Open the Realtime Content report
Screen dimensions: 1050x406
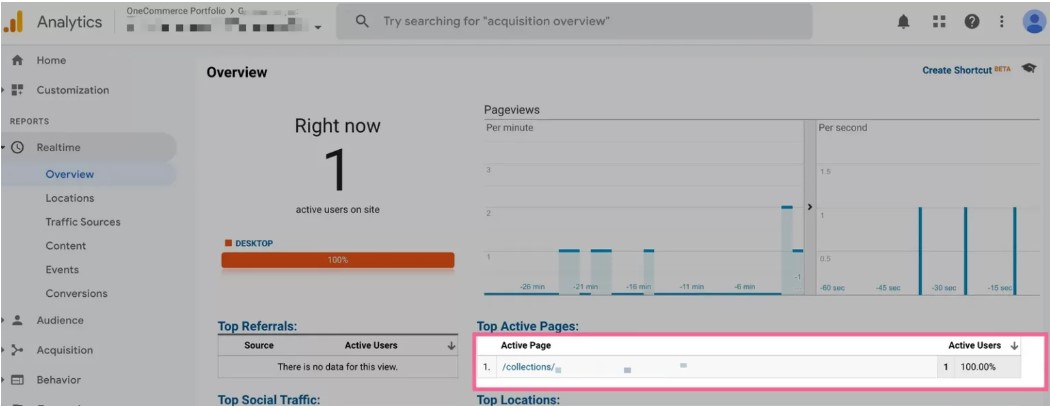point(66,246)
